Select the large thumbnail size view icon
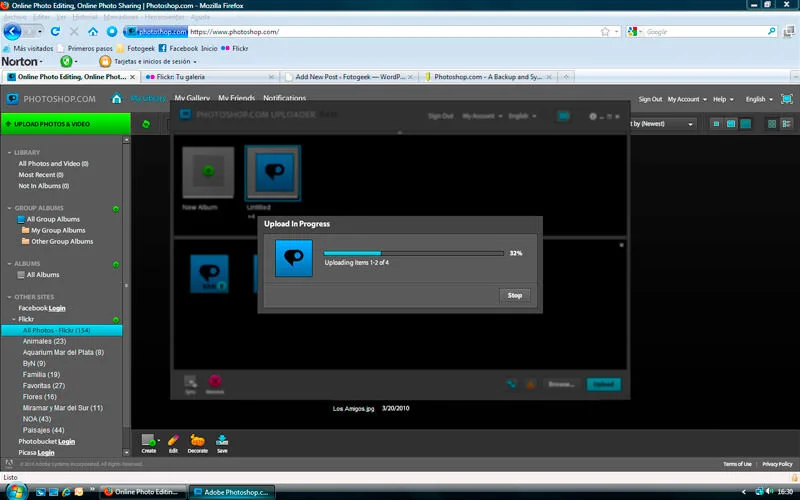The image size is (800, 500). pyautogui.click(x=745, y=124)
